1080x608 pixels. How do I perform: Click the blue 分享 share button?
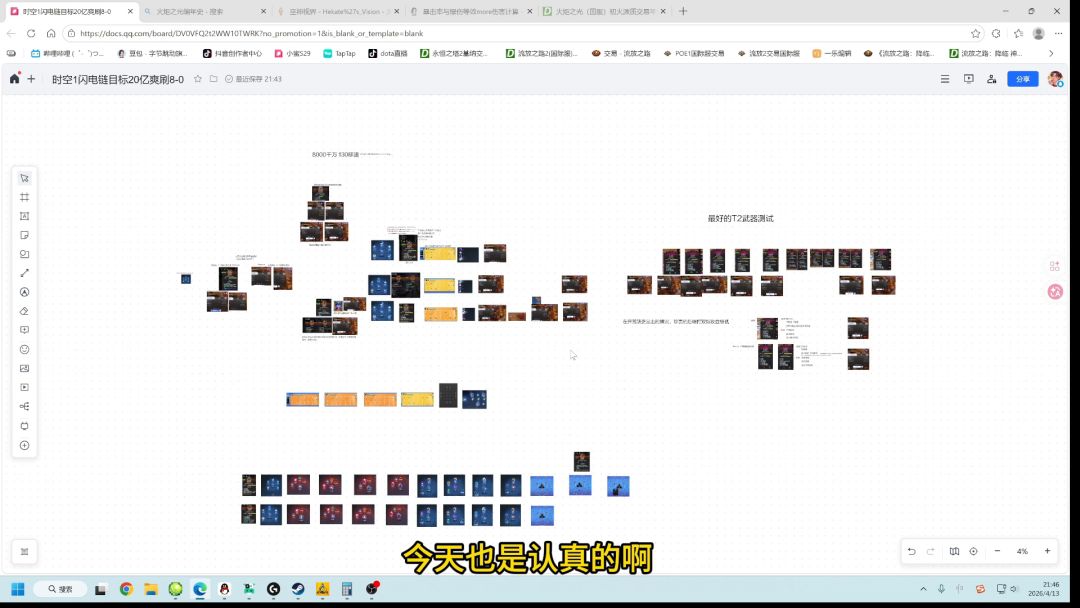coord(1022,79)
